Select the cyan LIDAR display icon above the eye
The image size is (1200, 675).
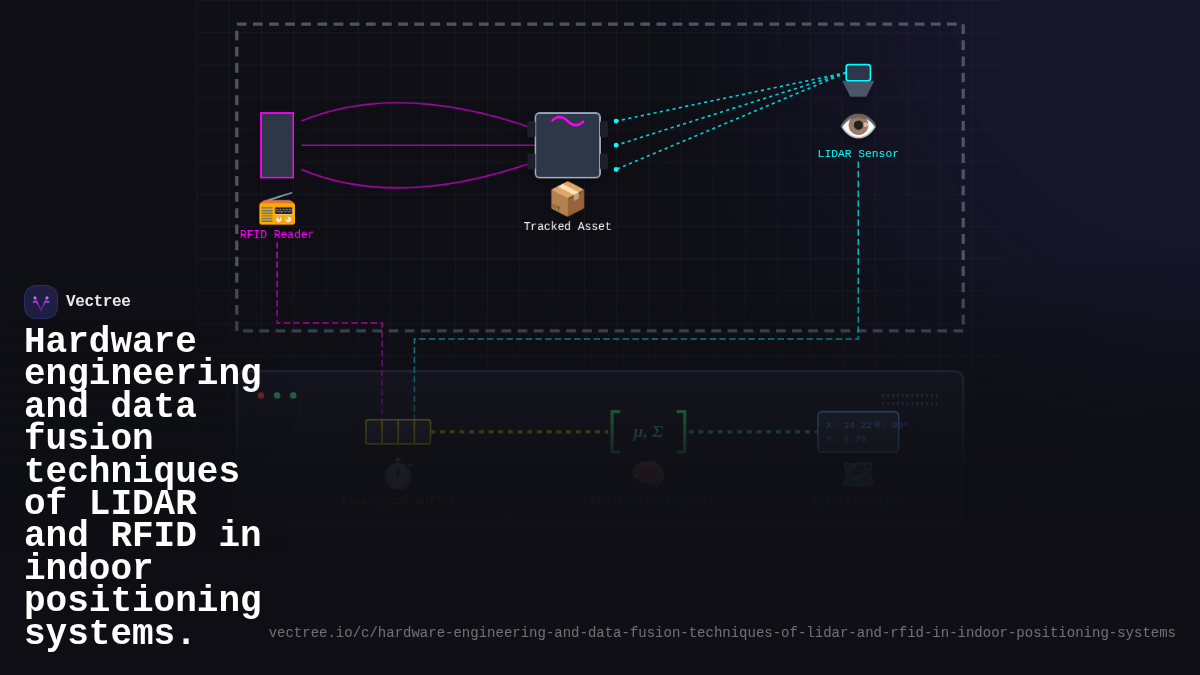coord(858,74)
